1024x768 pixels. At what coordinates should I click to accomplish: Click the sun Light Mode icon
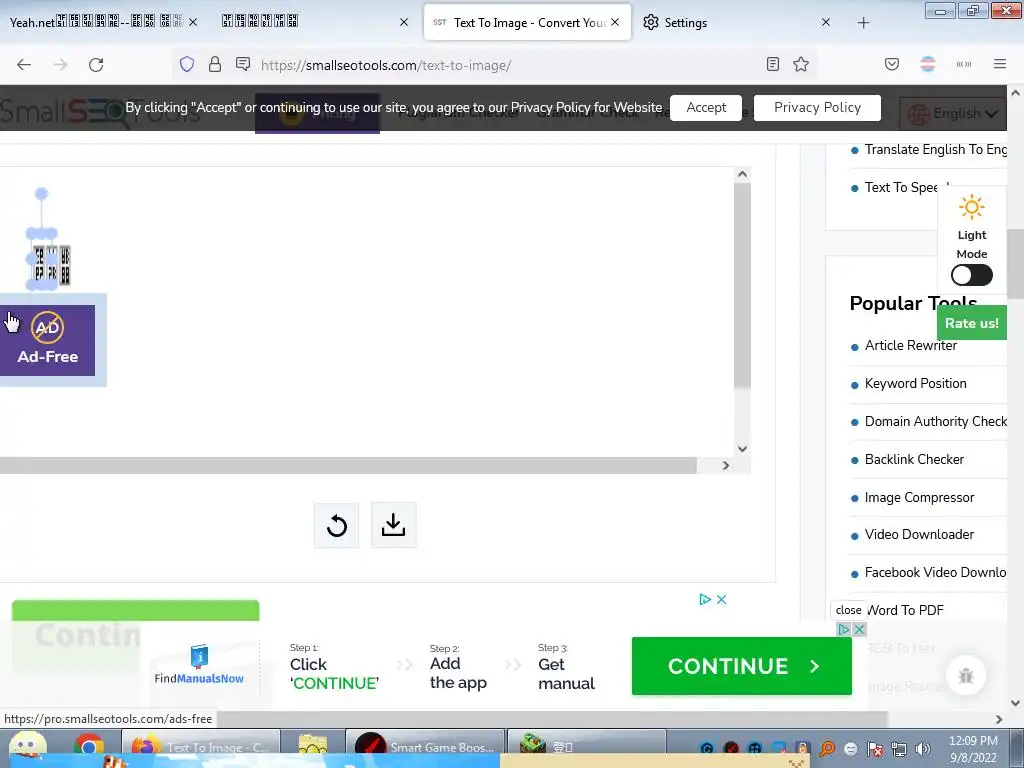click(x=972, y=207)
